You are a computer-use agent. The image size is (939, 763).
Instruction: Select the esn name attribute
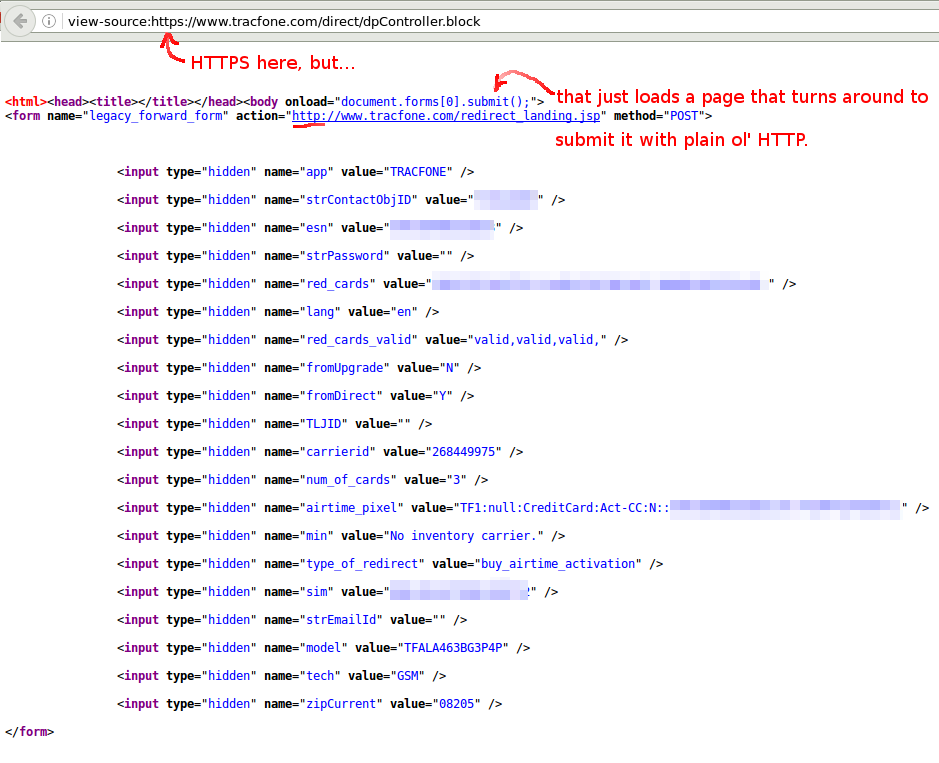(x=317, y=228)
